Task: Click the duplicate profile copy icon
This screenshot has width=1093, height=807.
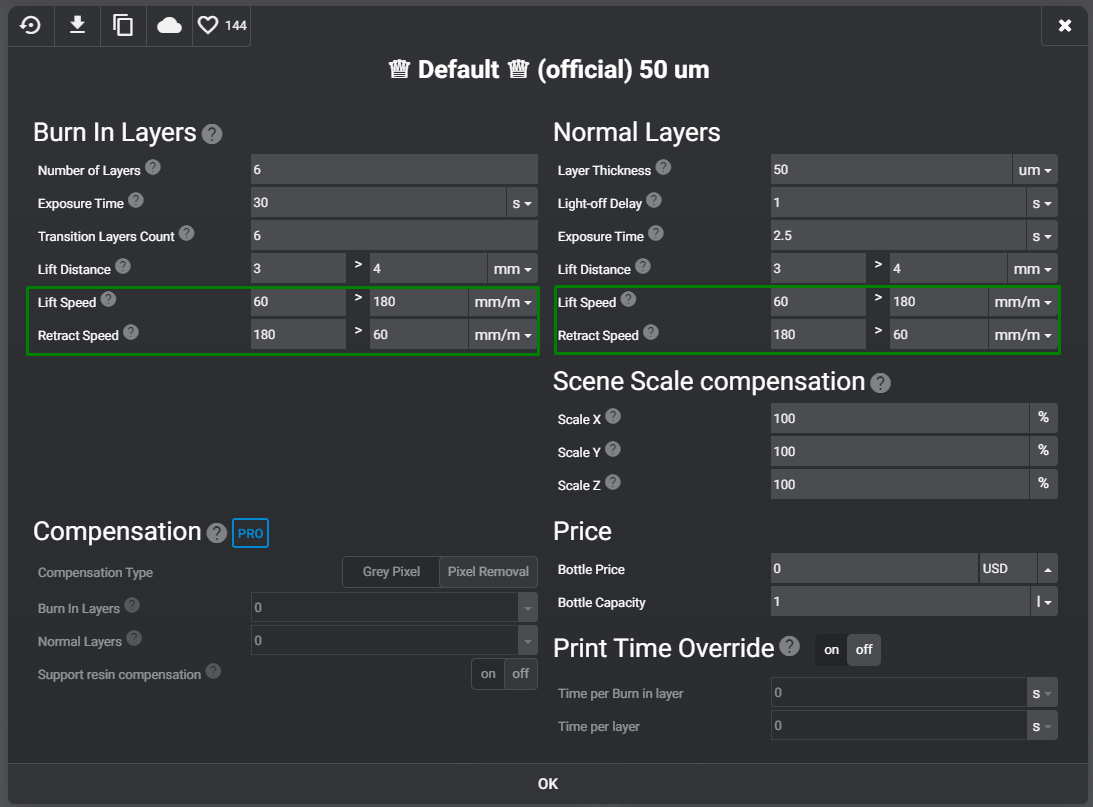Action: point(123,25)
